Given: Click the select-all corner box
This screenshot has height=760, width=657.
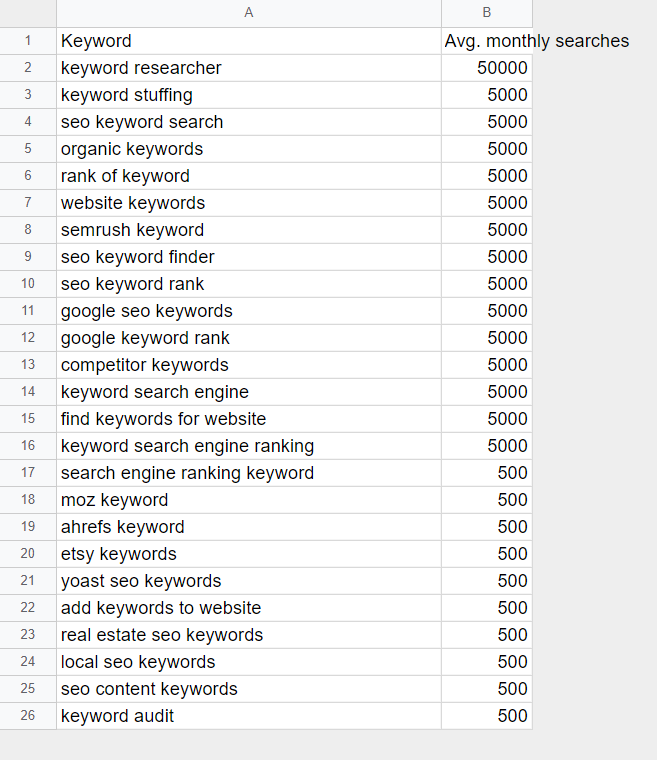Looking at the screenshot, I should 28,13.
